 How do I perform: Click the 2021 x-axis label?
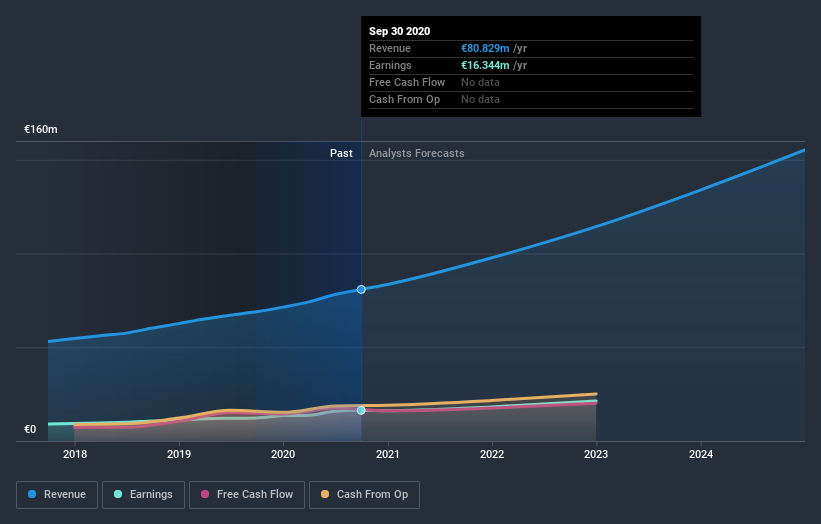[x=387, y=454]
